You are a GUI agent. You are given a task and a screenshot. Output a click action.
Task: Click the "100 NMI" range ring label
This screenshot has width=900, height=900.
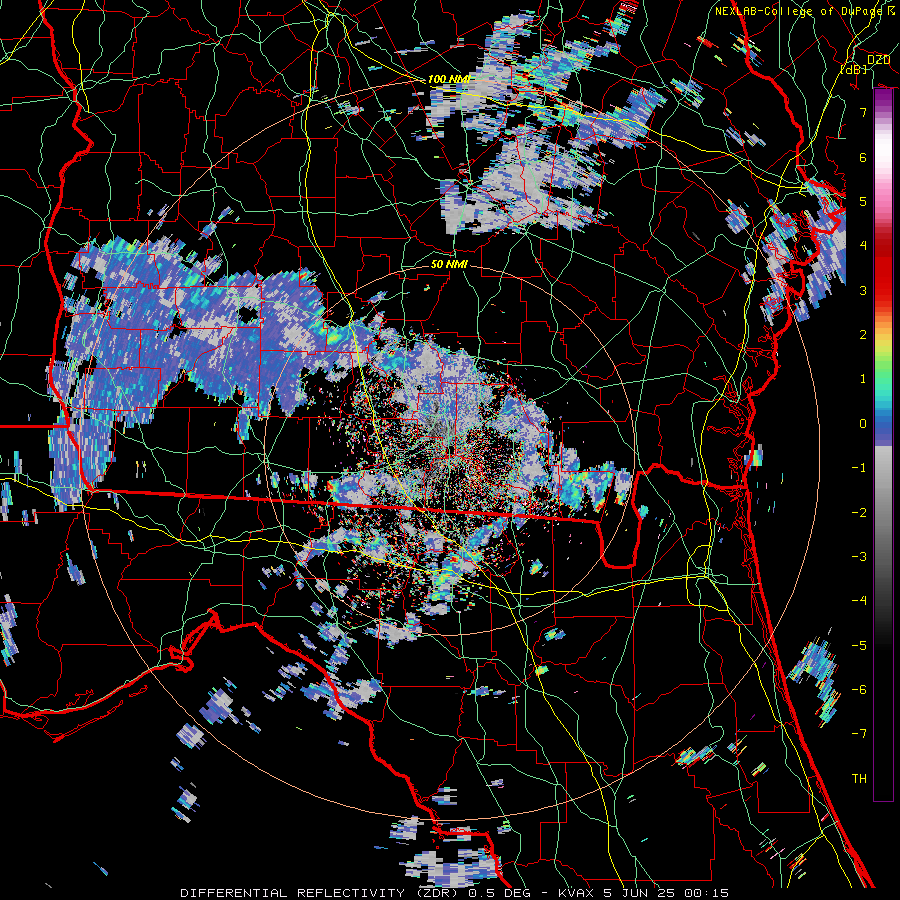tap(449, 79)
